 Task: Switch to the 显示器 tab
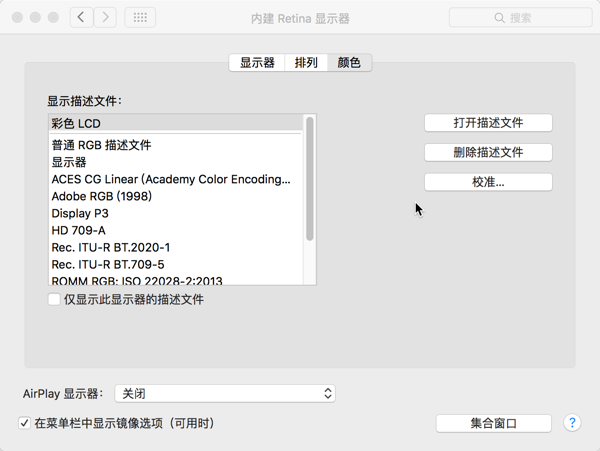click(257, 63)
